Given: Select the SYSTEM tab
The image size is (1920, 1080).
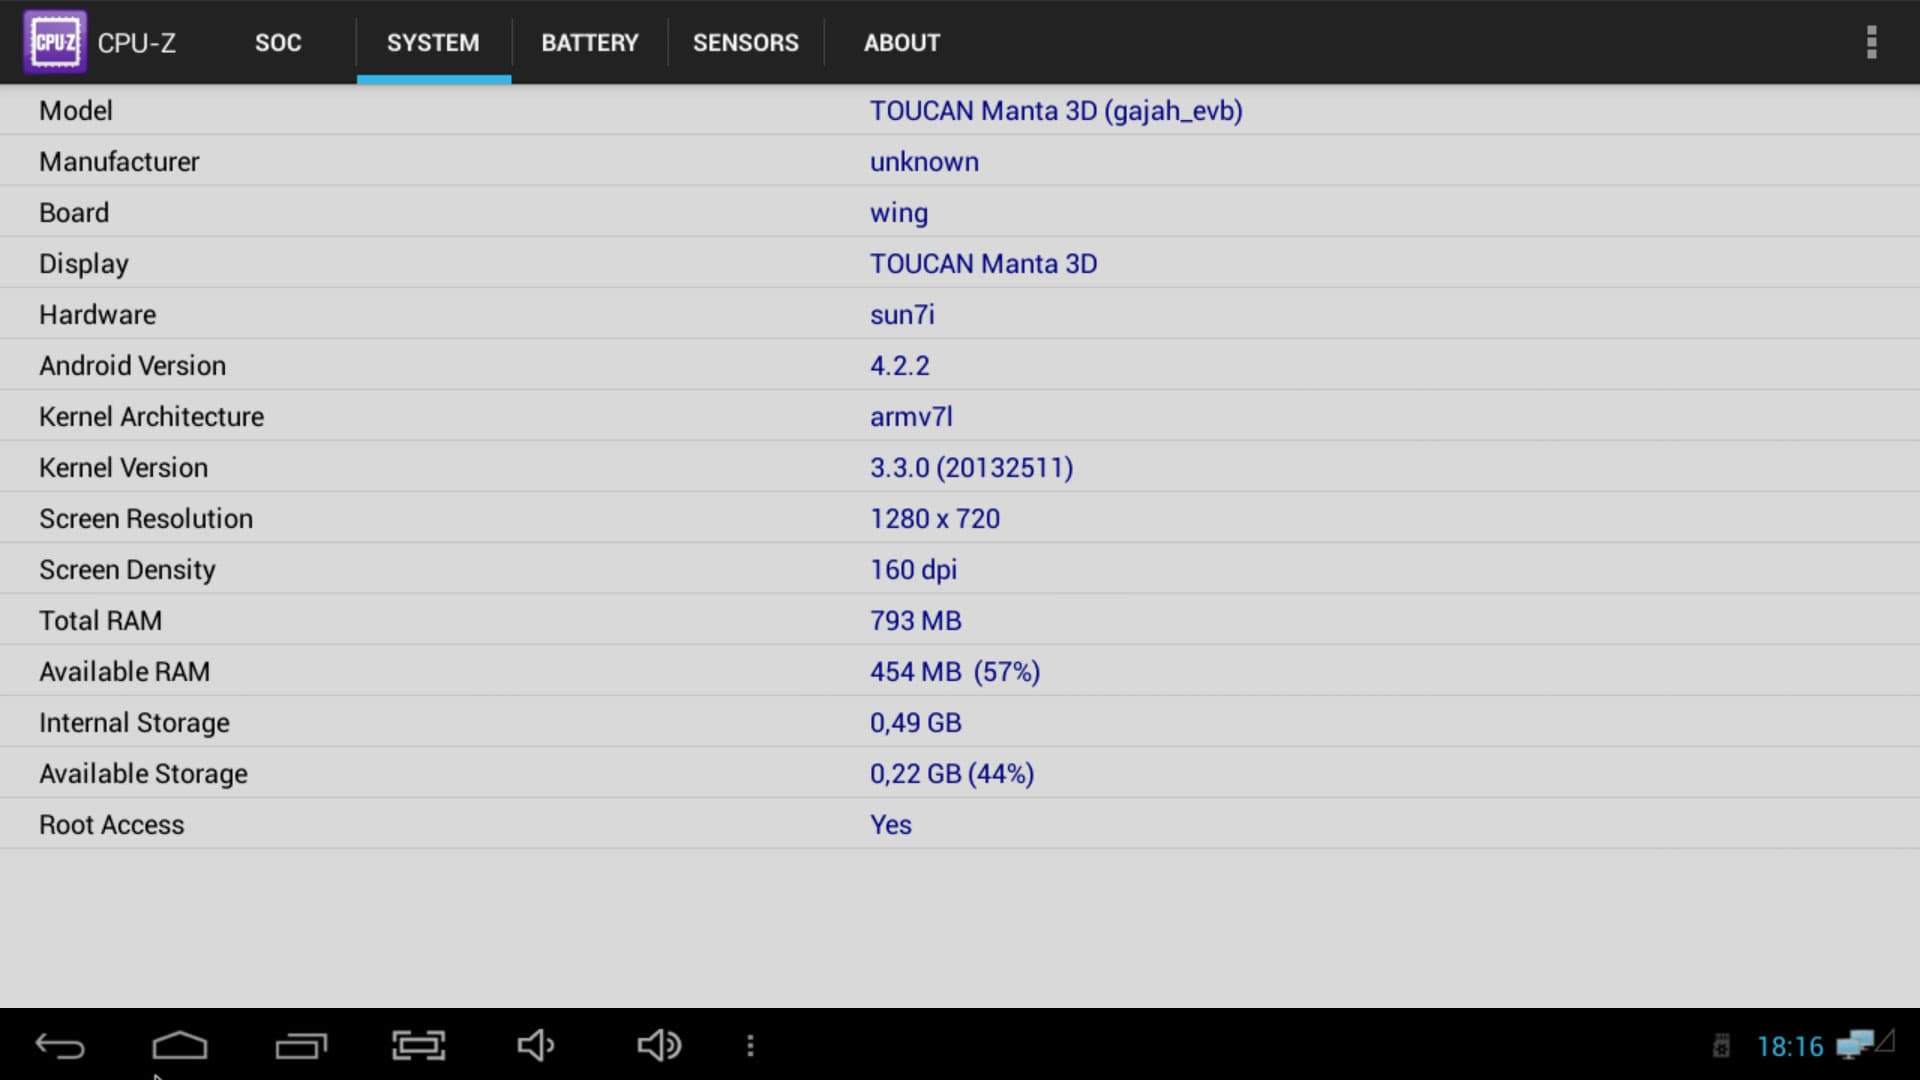Looking at the screenshot, I should point(433,43).
